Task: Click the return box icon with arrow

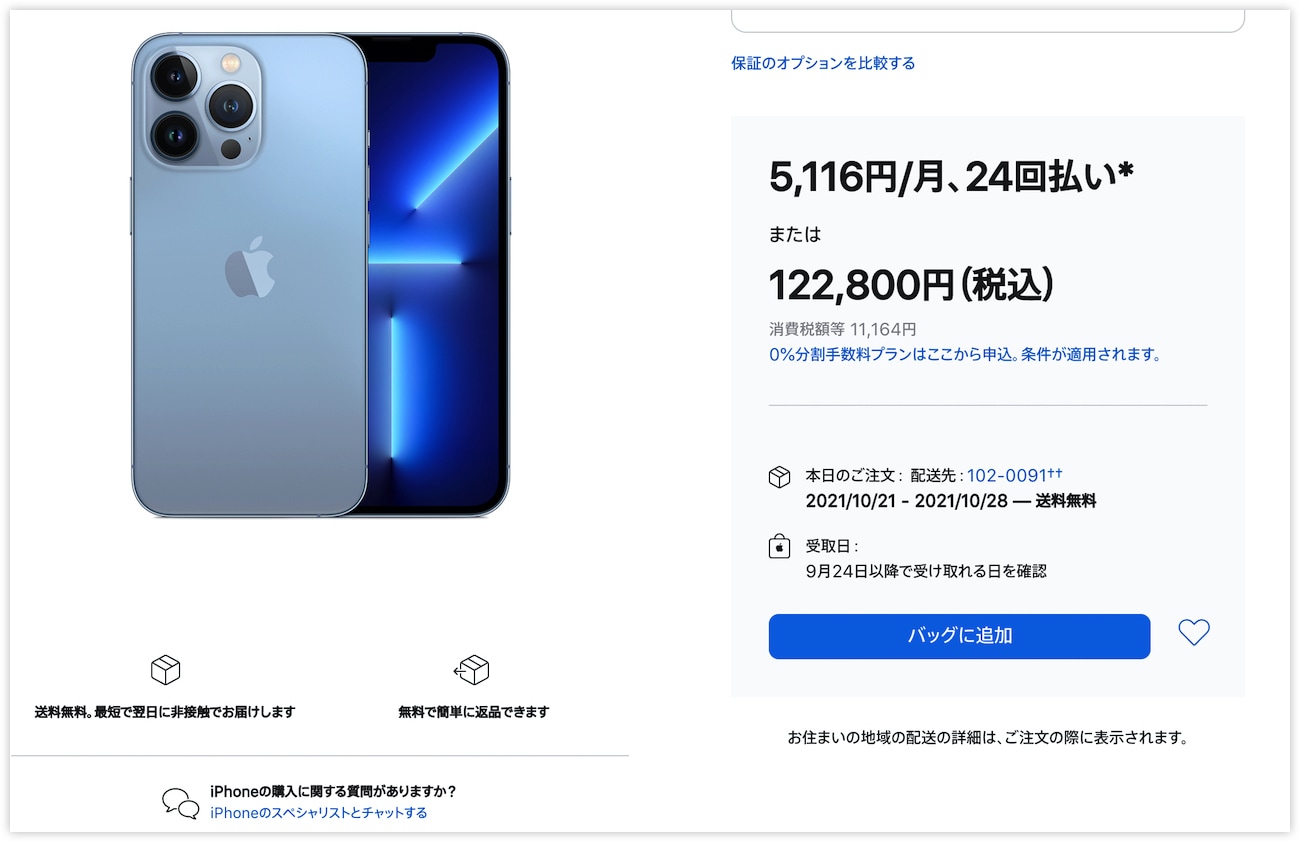Action: tap(472, 670)
